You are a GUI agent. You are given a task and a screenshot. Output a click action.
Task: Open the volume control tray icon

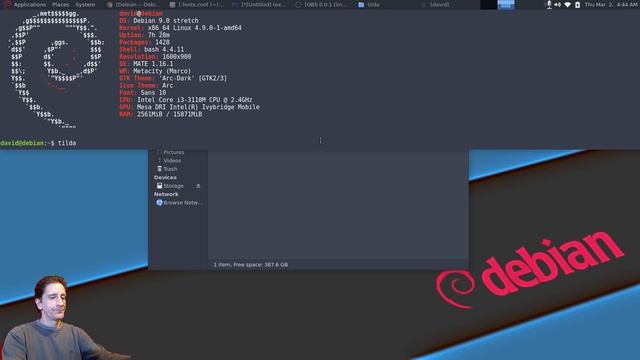[558, 5]
